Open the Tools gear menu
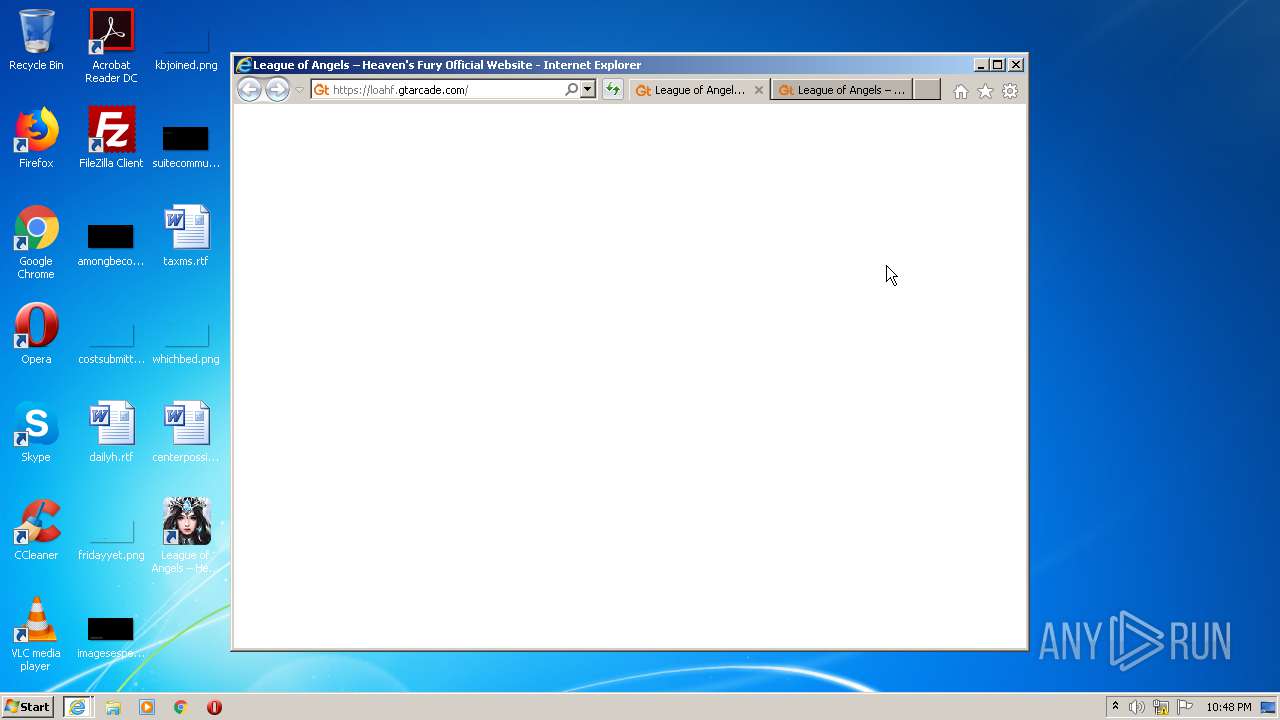 [1010, 91]
